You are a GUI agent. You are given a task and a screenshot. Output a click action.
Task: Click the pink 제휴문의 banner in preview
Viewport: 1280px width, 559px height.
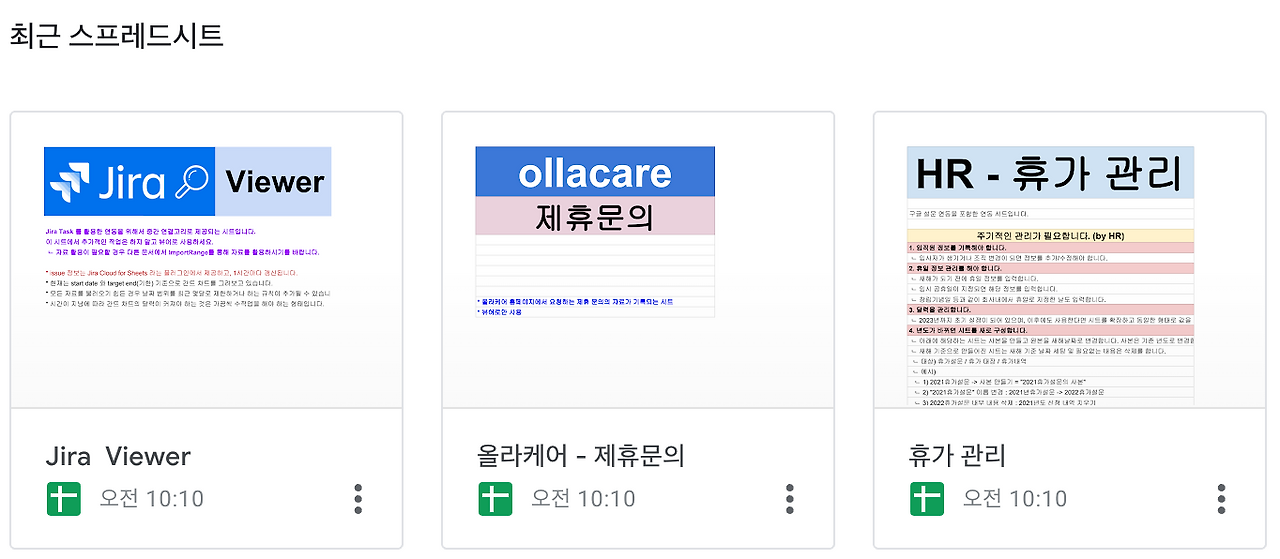[595, 216]
